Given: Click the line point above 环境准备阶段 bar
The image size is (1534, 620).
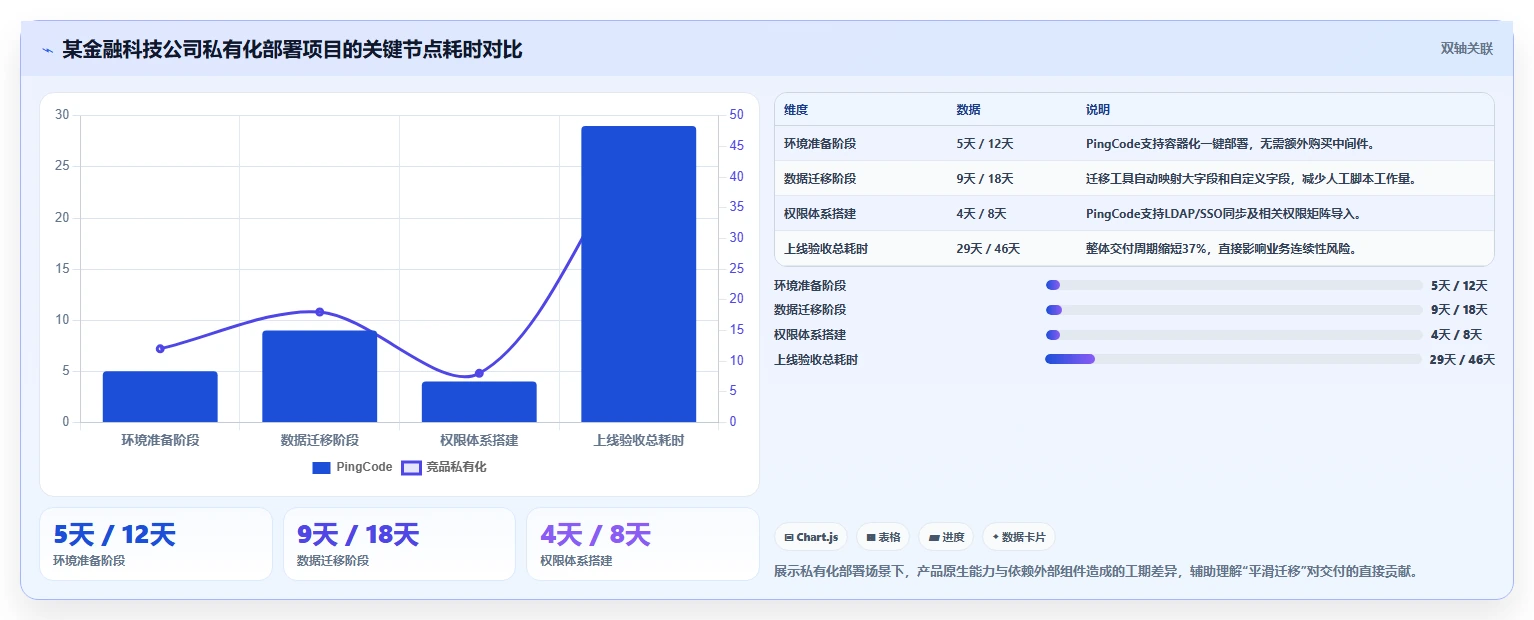Looking at the screenshot, I should point(160,348).
